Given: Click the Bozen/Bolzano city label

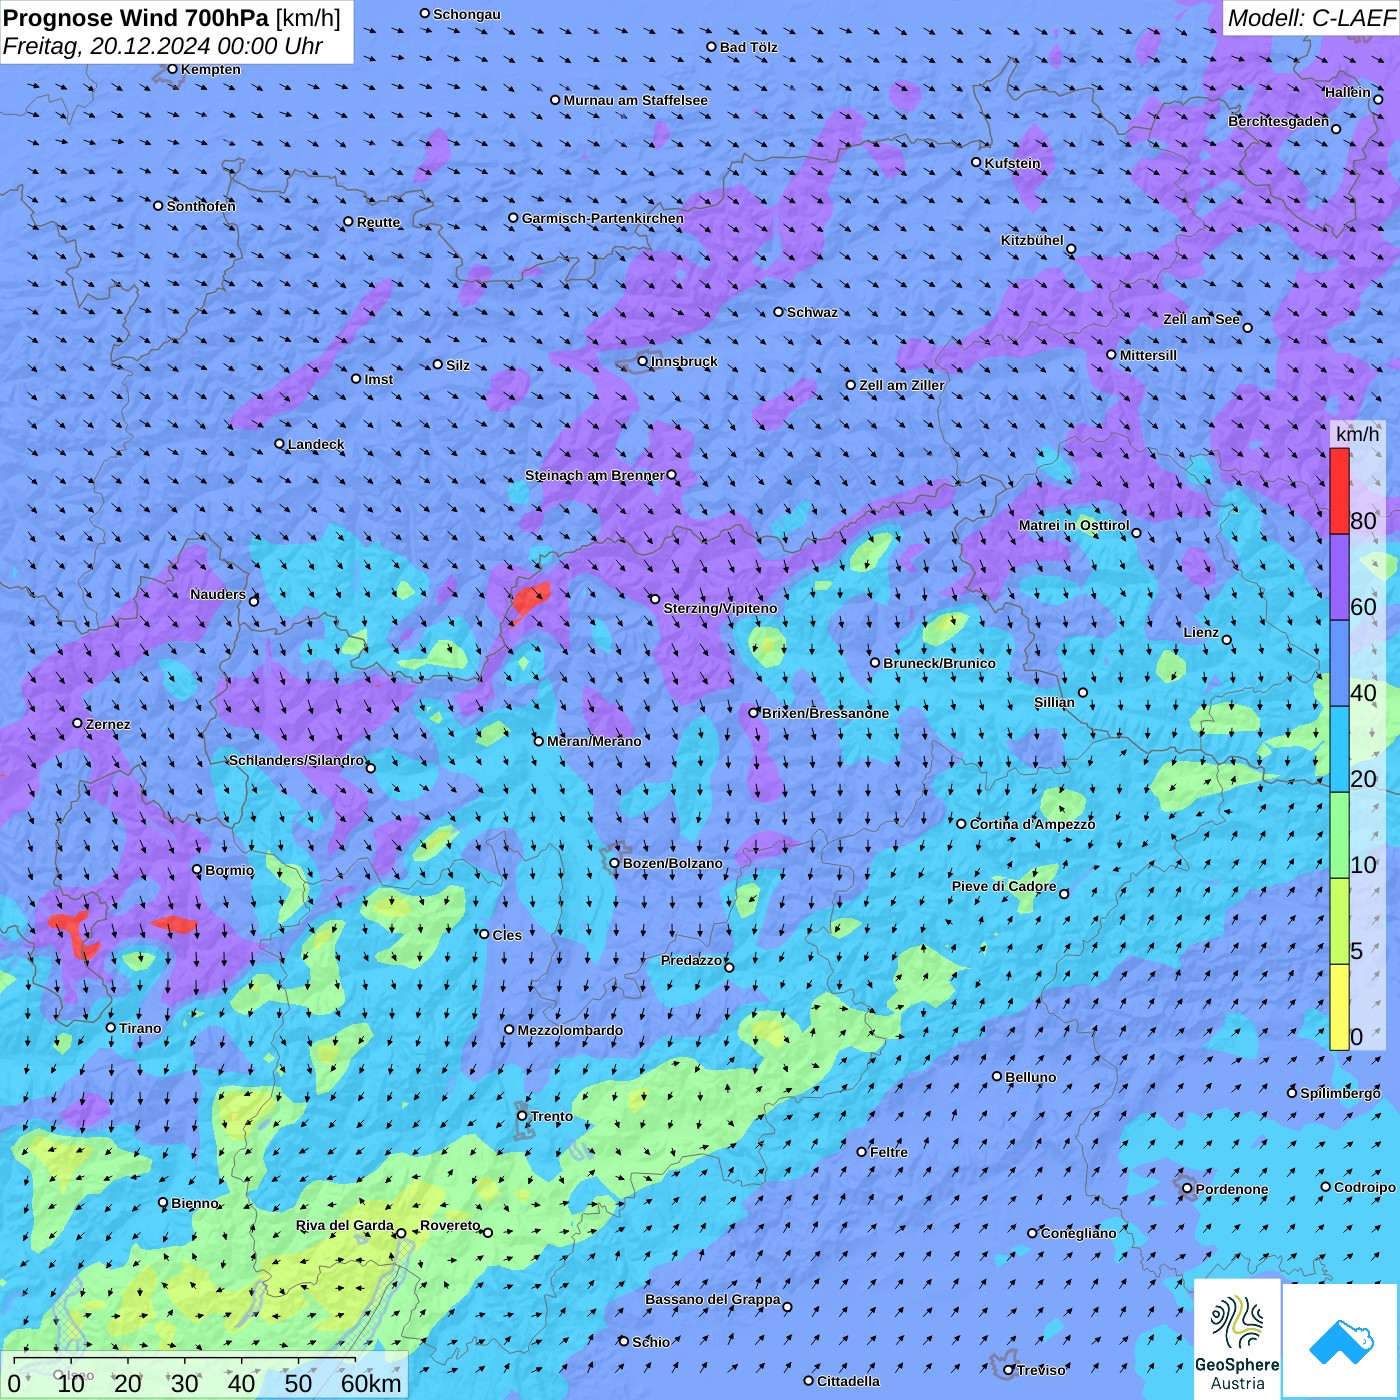Looking at the screenshot, I should [672, 863].
